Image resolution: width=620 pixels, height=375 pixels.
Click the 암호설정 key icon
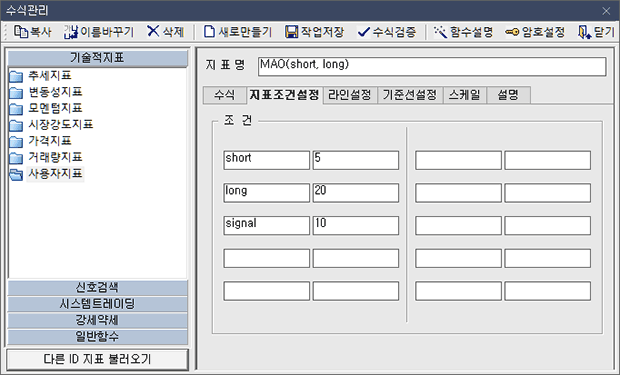click(512, 32)
